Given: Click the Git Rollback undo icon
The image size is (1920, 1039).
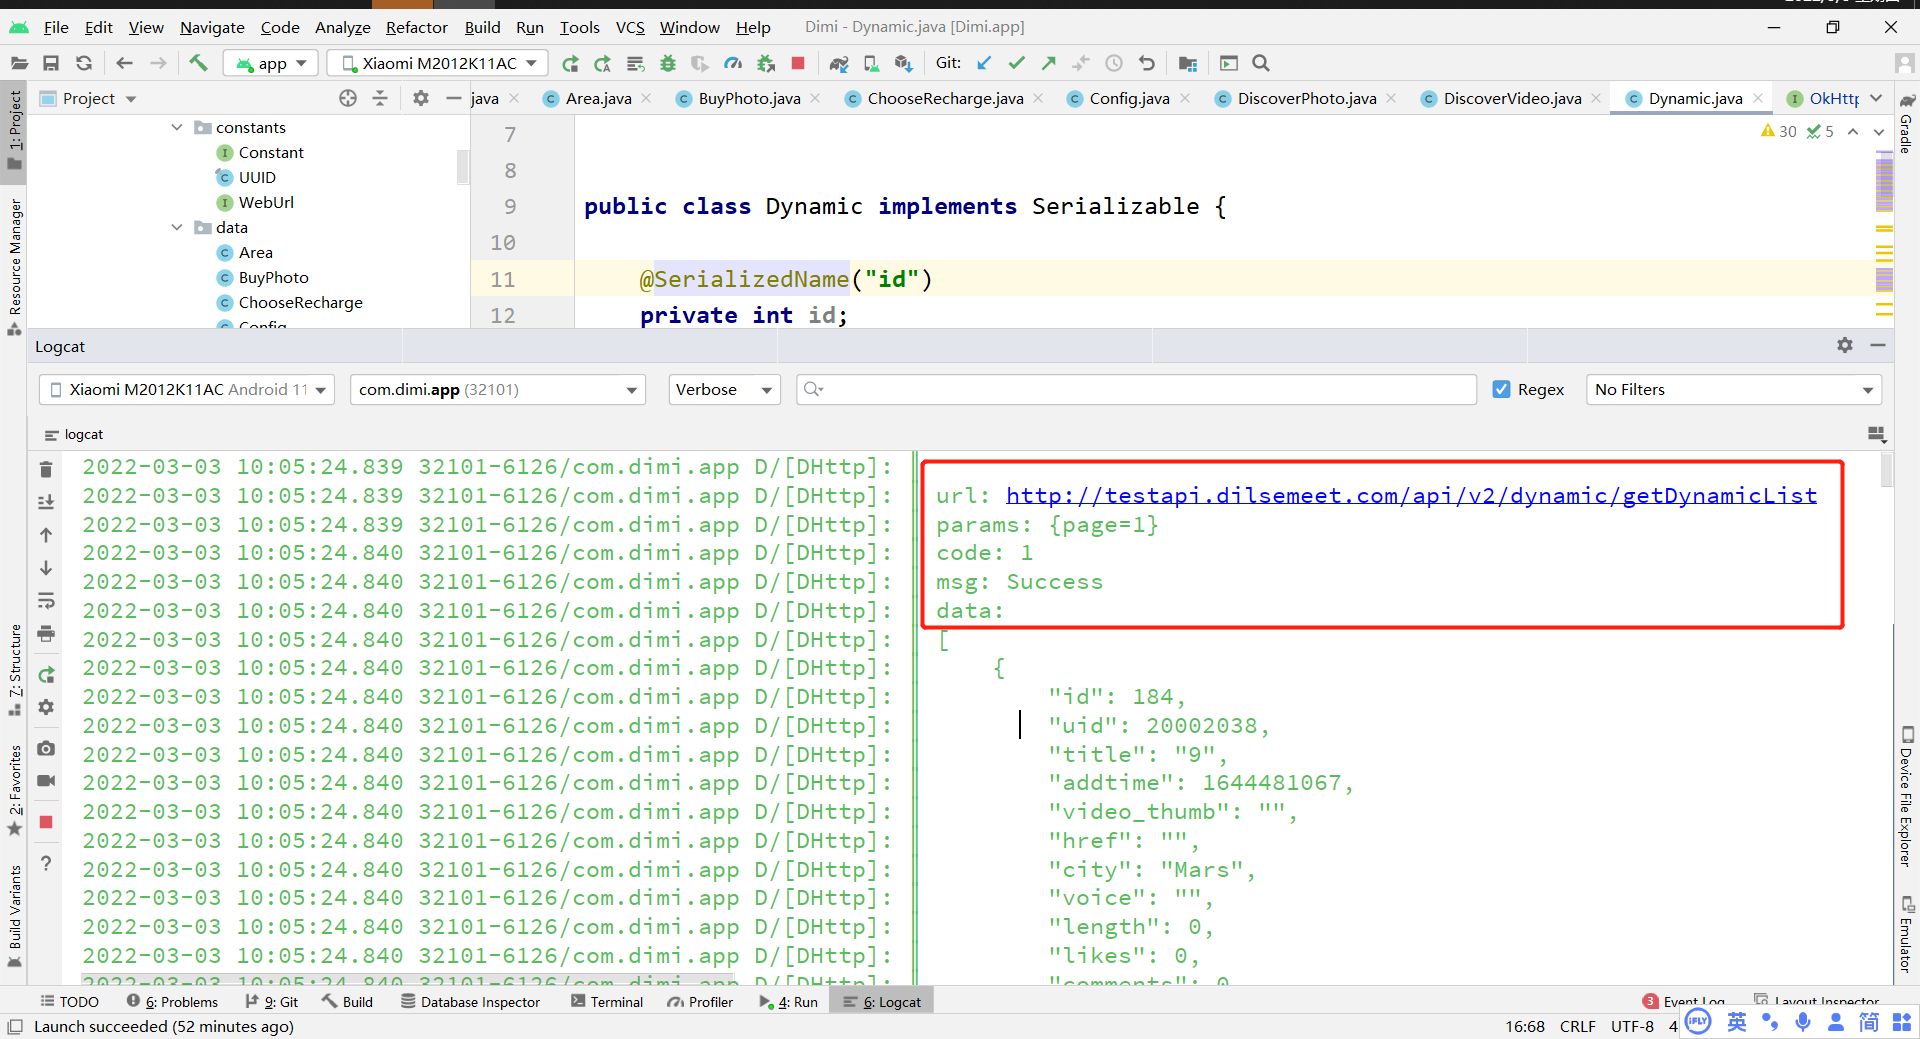Looking at the screenshot, I should [x=1146, y=63].
